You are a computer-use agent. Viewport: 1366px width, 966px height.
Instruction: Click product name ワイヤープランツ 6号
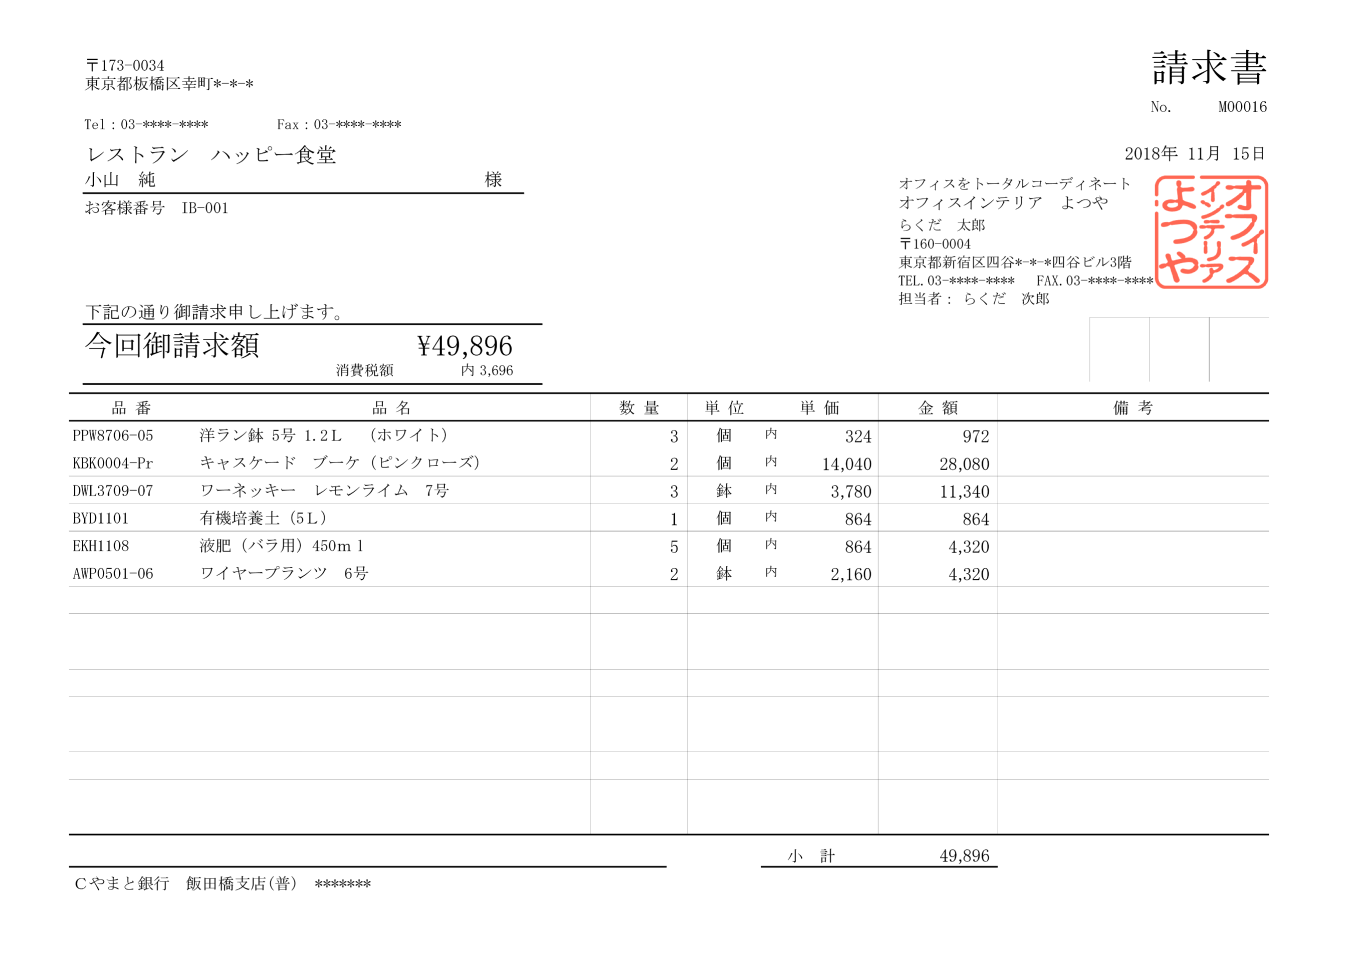point(284,574)
